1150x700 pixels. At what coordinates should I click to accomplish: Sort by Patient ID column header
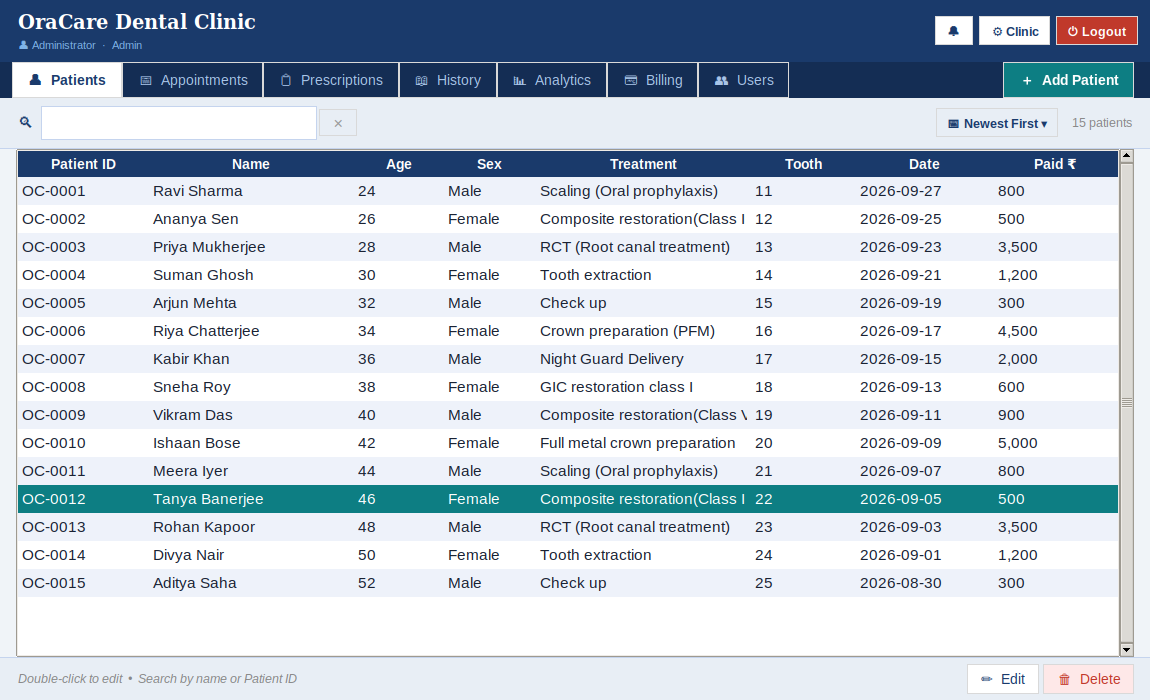click(84, 164)
